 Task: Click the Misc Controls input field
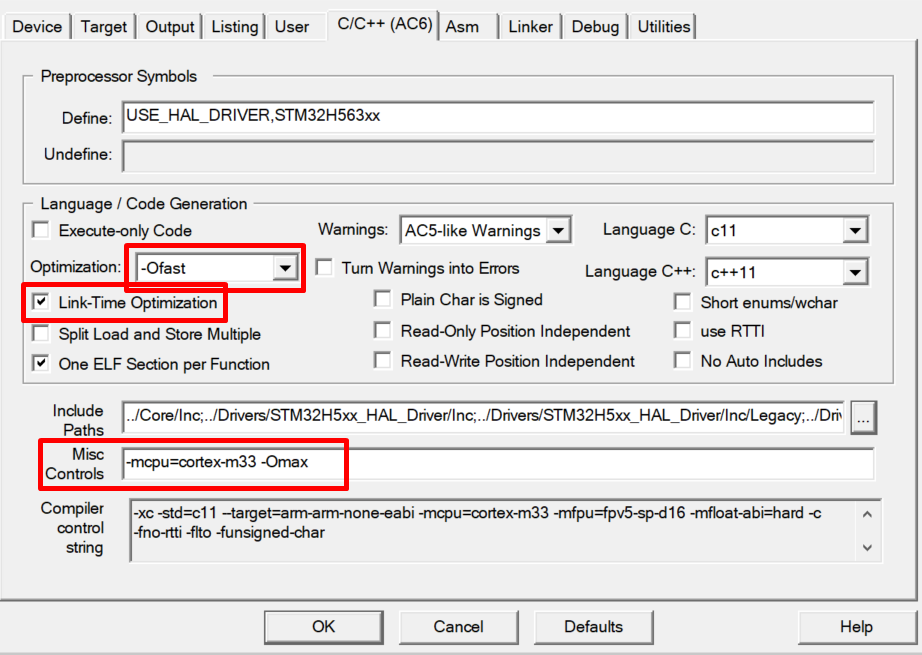[x=400, y=464]
